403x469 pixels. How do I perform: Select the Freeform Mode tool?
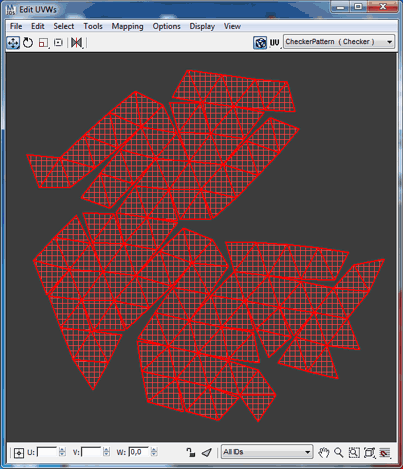[58, 43]
